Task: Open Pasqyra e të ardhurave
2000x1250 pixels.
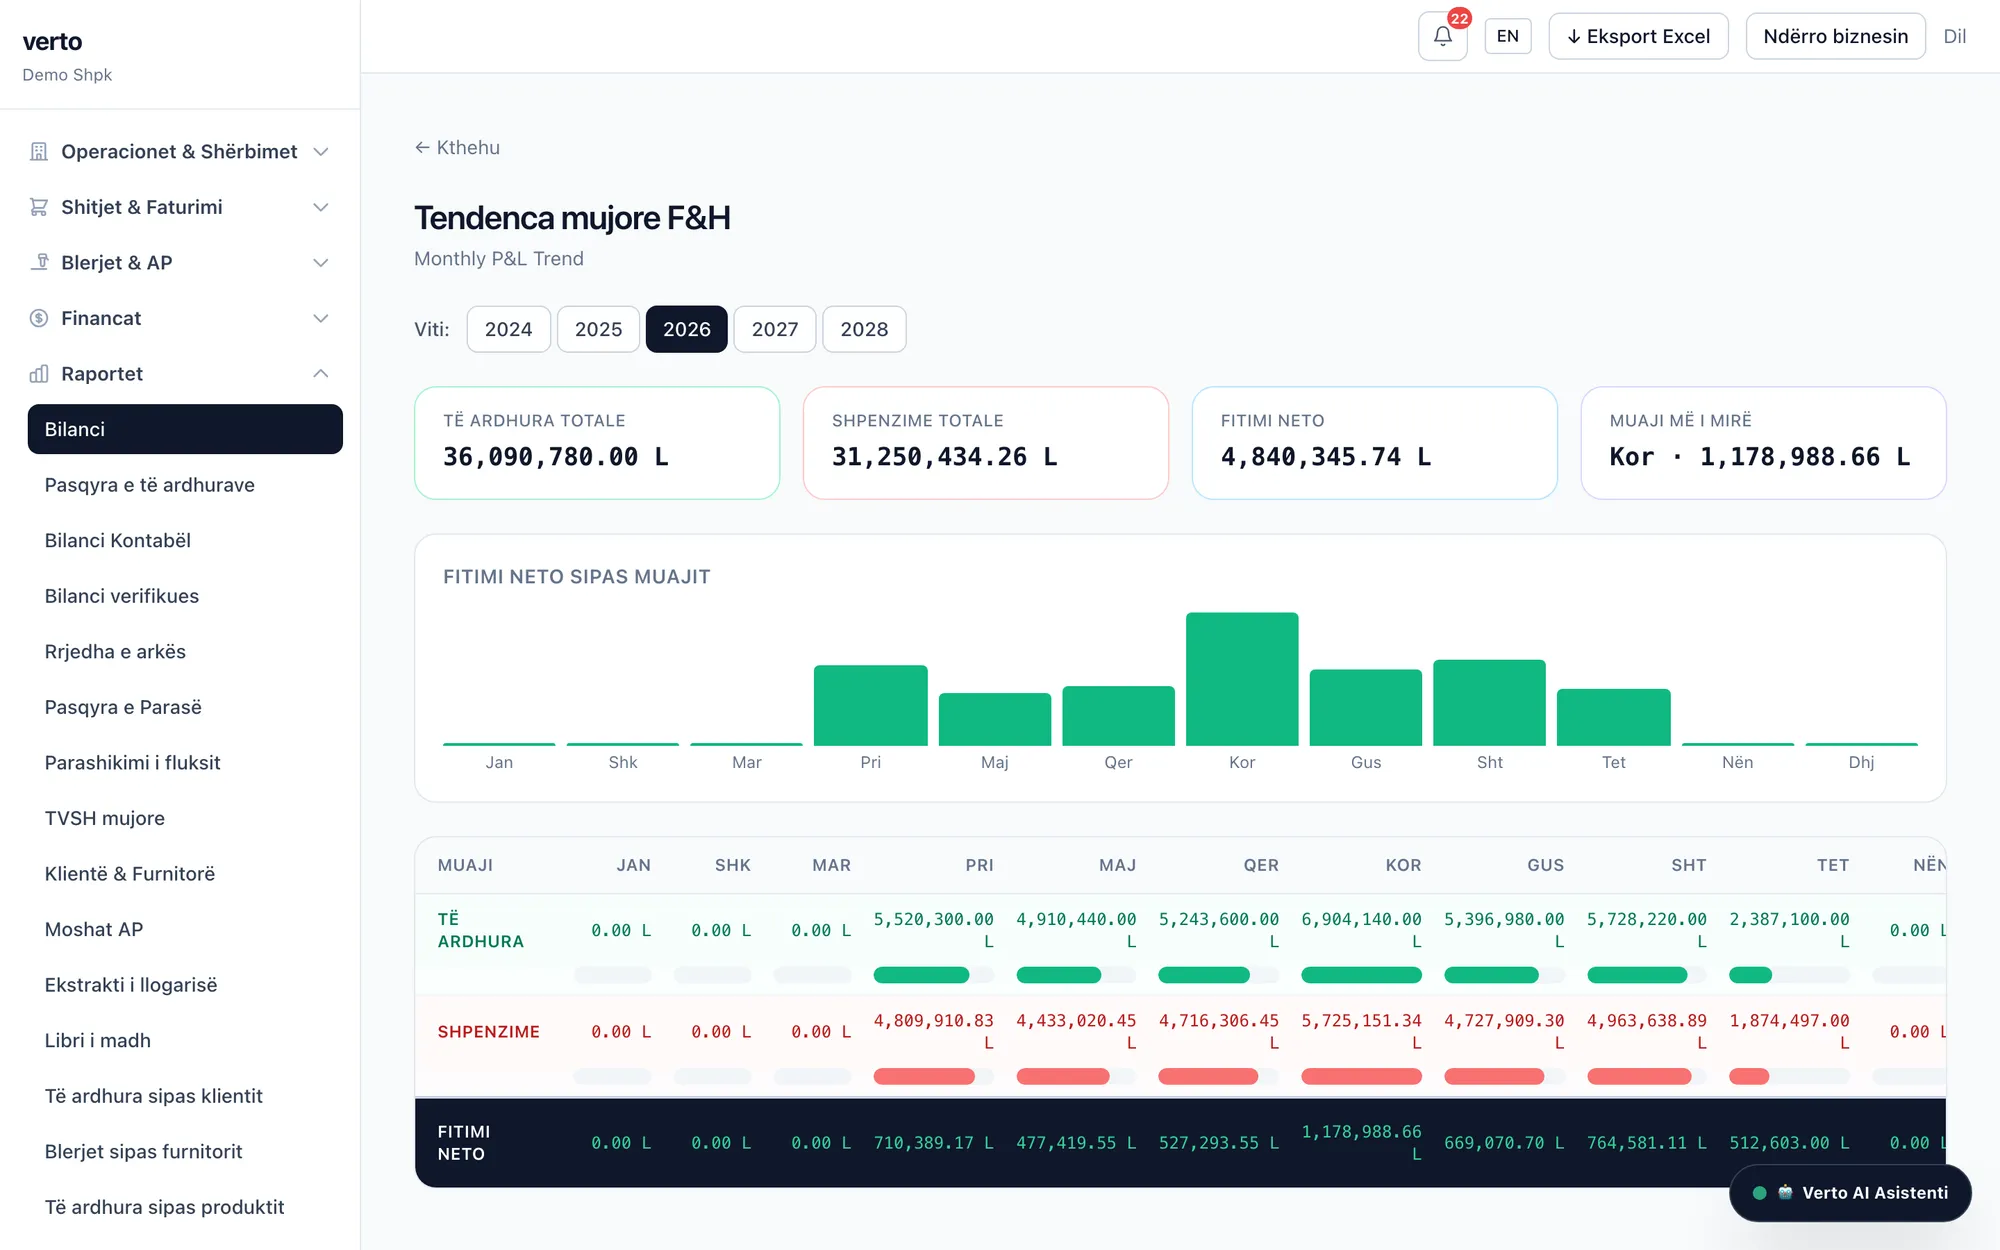Action: 150,485
